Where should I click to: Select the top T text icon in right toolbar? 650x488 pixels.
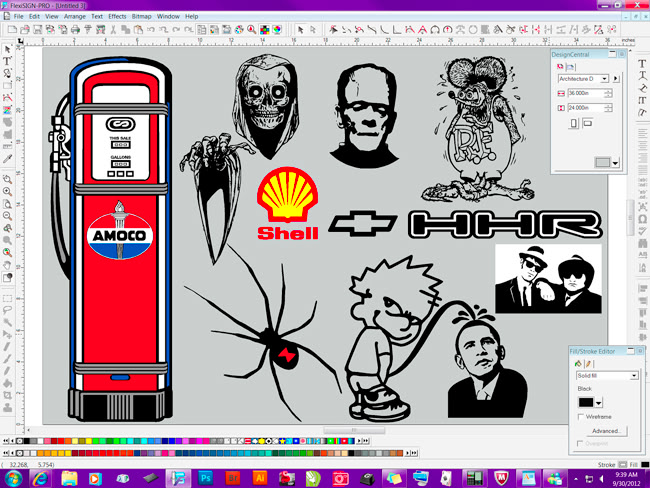point(642,63)
